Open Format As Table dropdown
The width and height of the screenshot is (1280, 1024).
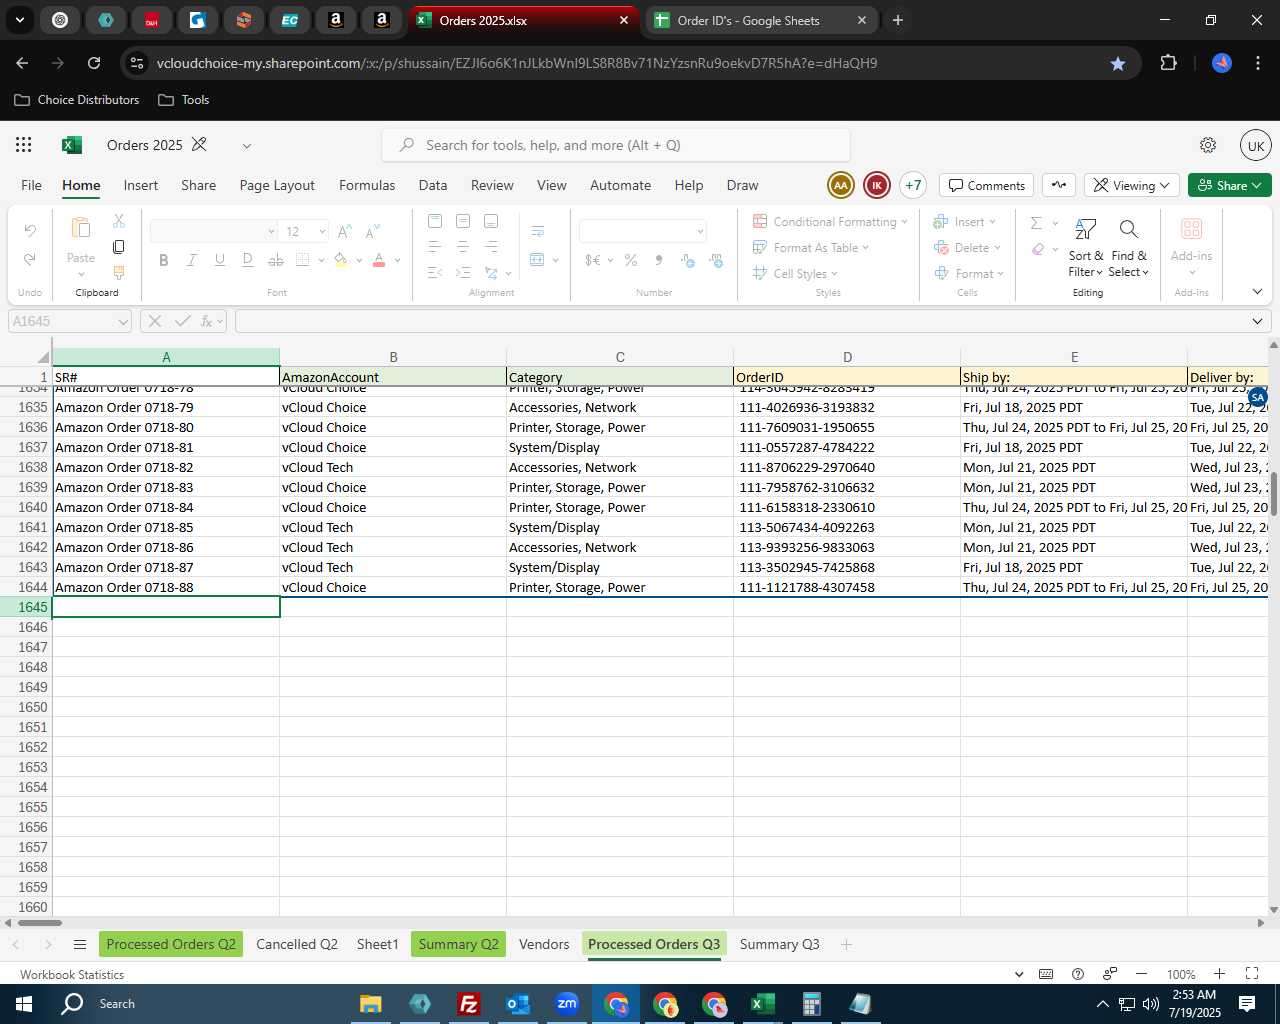[811, 247]
